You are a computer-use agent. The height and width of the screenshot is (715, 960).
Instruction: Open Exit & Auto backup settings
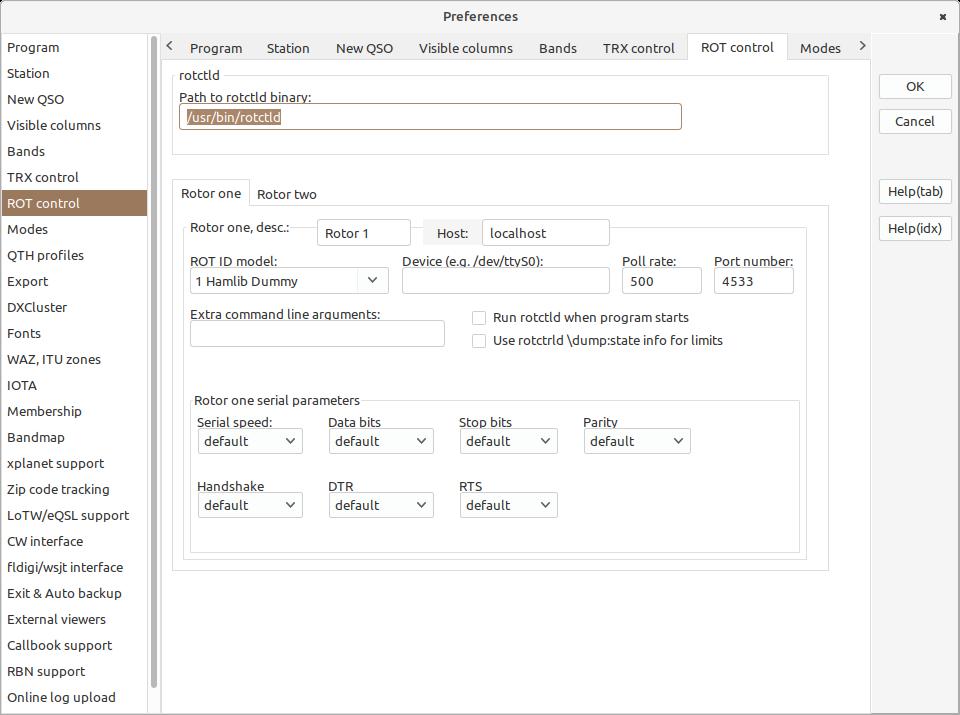click(x=74, y=594)
